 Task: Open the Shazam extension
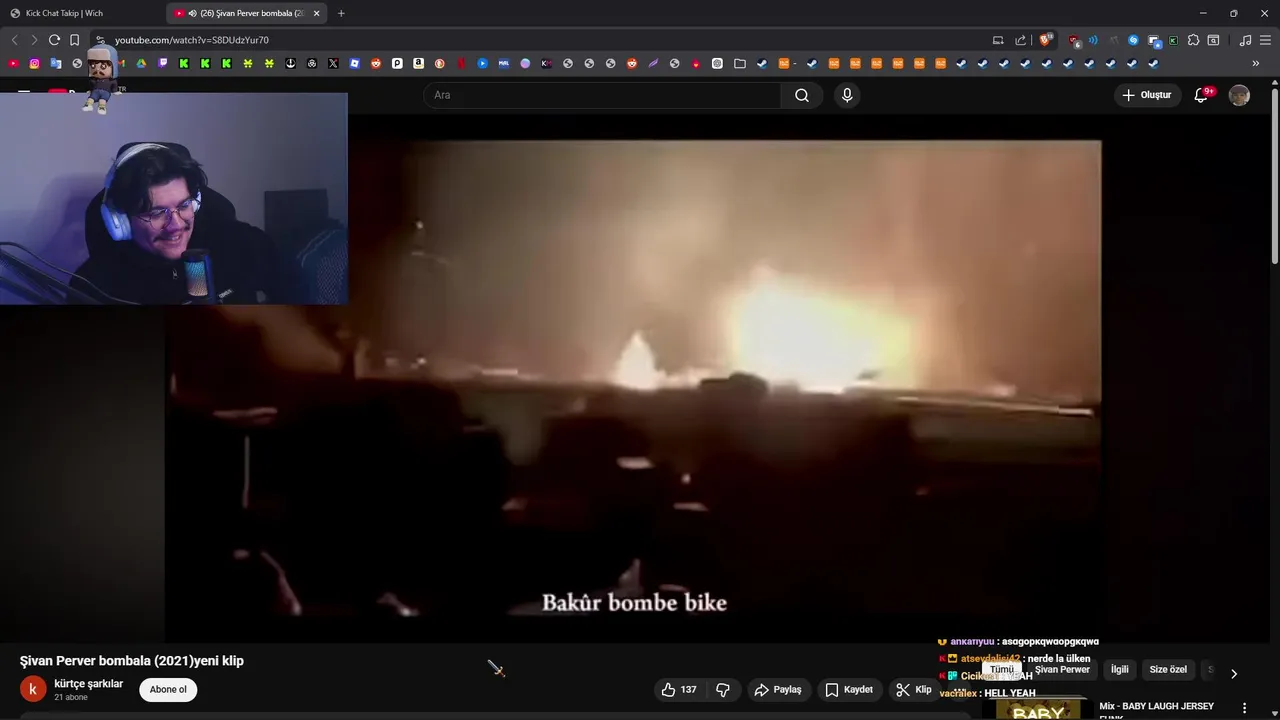pos(1133,40)
